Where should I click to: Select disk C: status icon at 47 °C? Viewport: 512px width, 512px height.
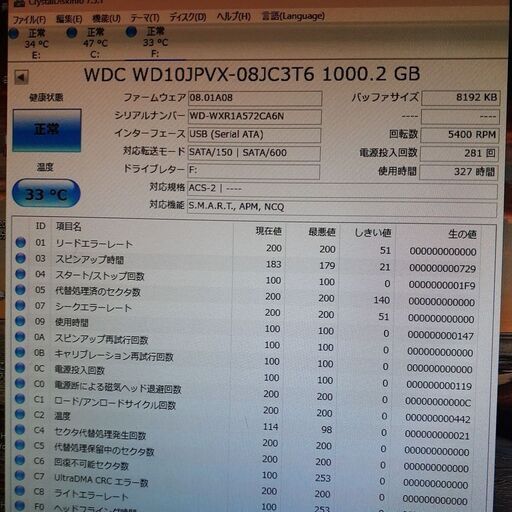72,33
